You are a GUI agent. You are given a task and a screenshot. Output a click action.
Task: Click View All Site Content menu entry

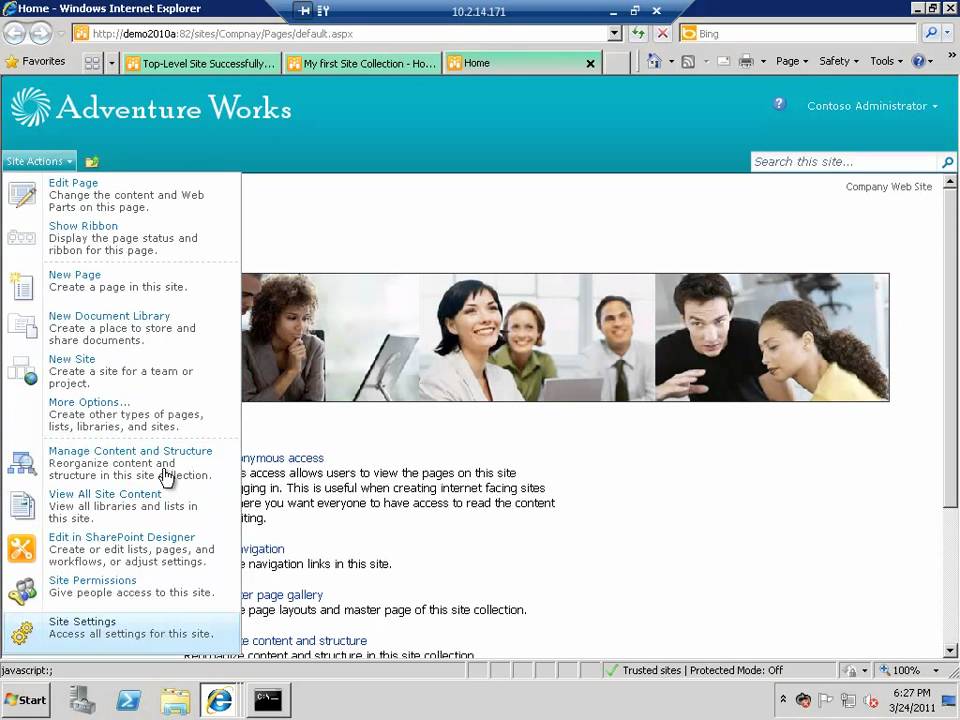coord(121,506)
